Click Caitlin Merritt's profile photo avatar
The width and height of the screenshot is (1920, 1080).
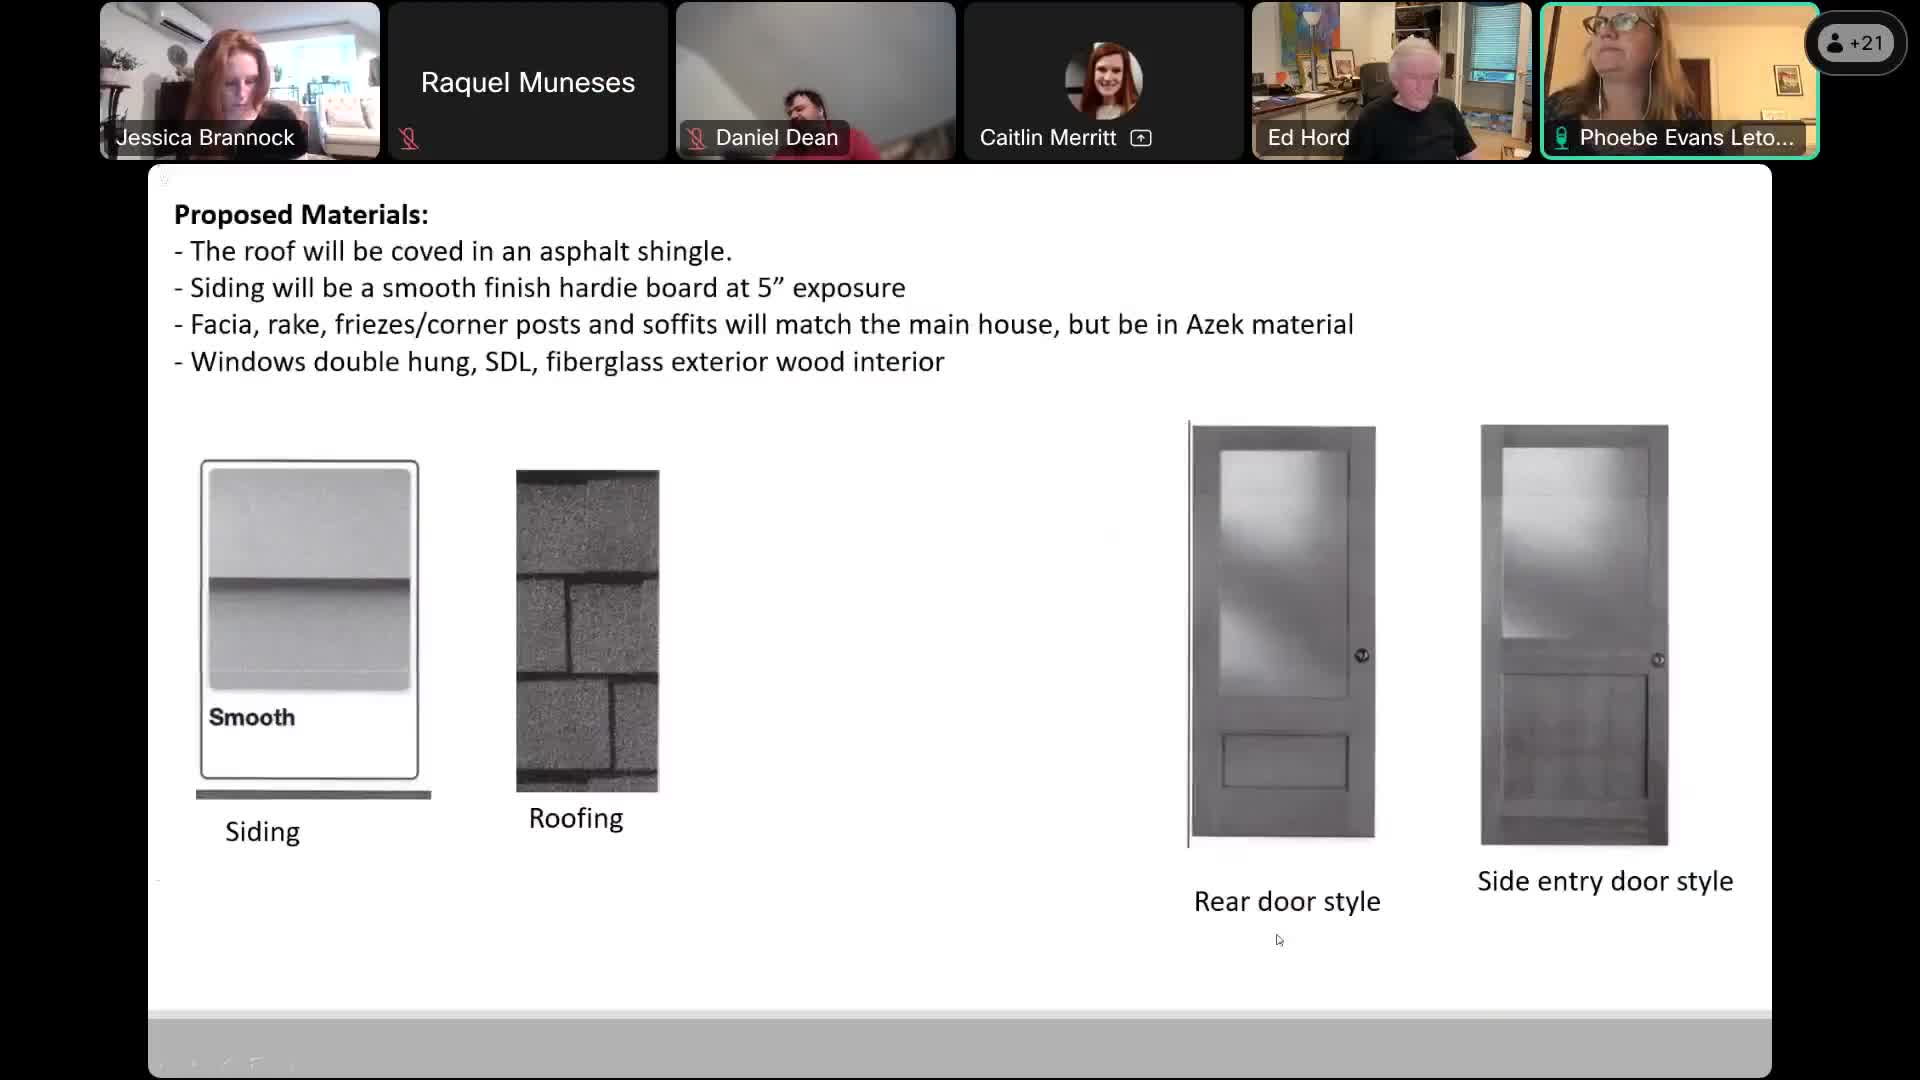(x=1103, y=80)
